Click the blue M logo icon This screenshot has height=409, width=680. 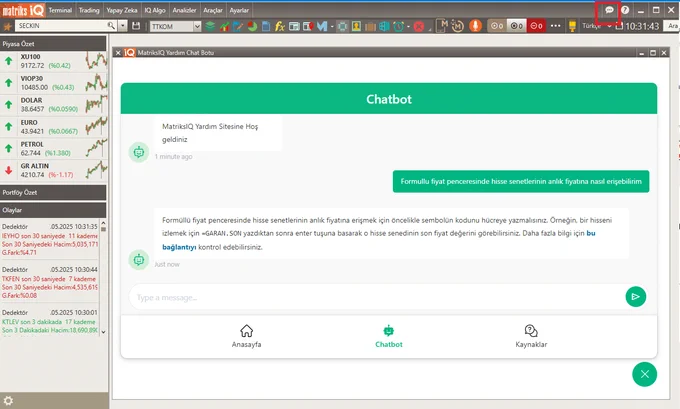322,26
